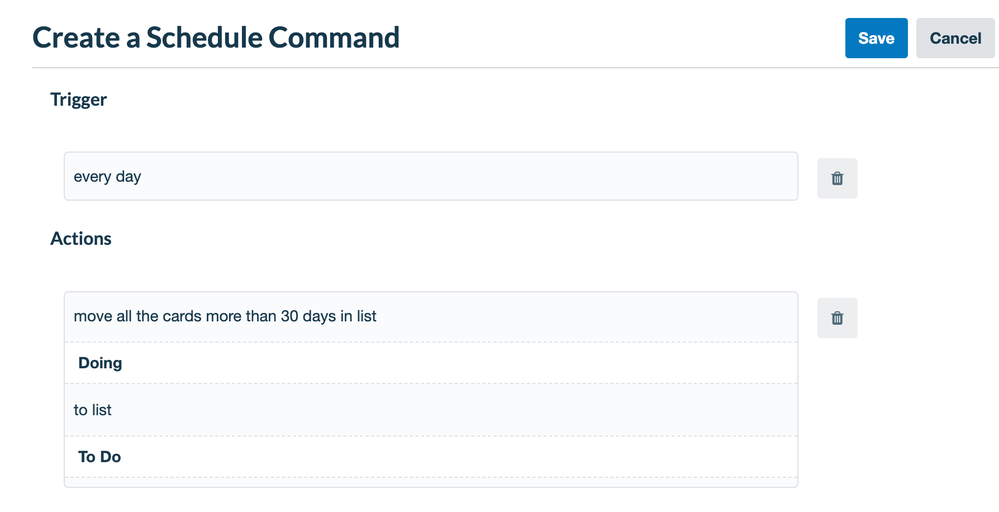Click the empty bottom row under "To Do"

(431, 482)
